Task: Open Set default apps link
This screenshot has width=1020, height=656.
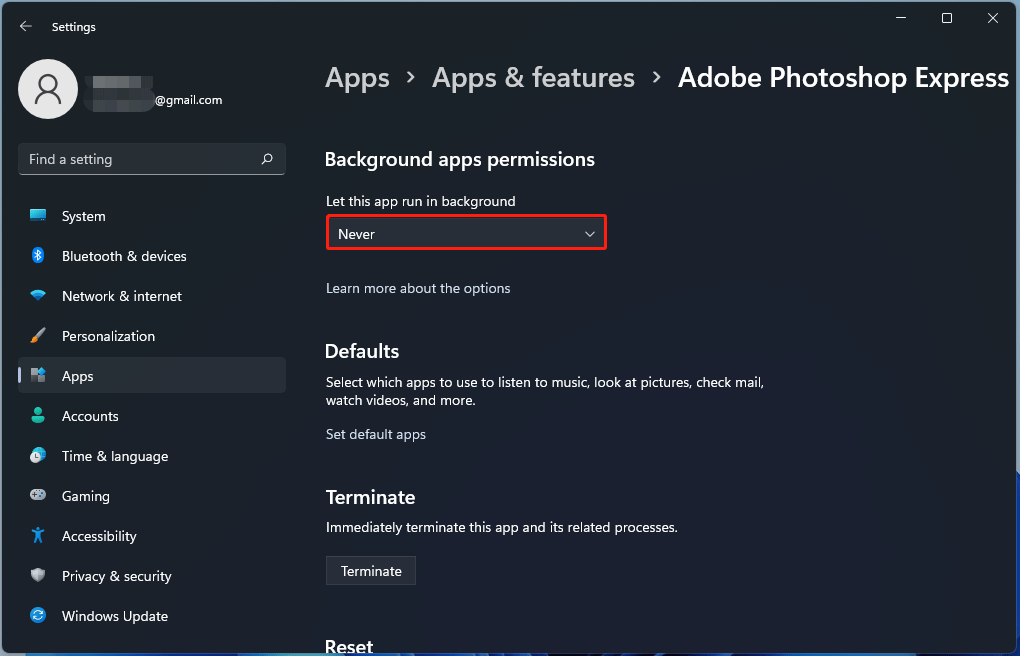Action: pyautogui.click(x=375, y=434)
